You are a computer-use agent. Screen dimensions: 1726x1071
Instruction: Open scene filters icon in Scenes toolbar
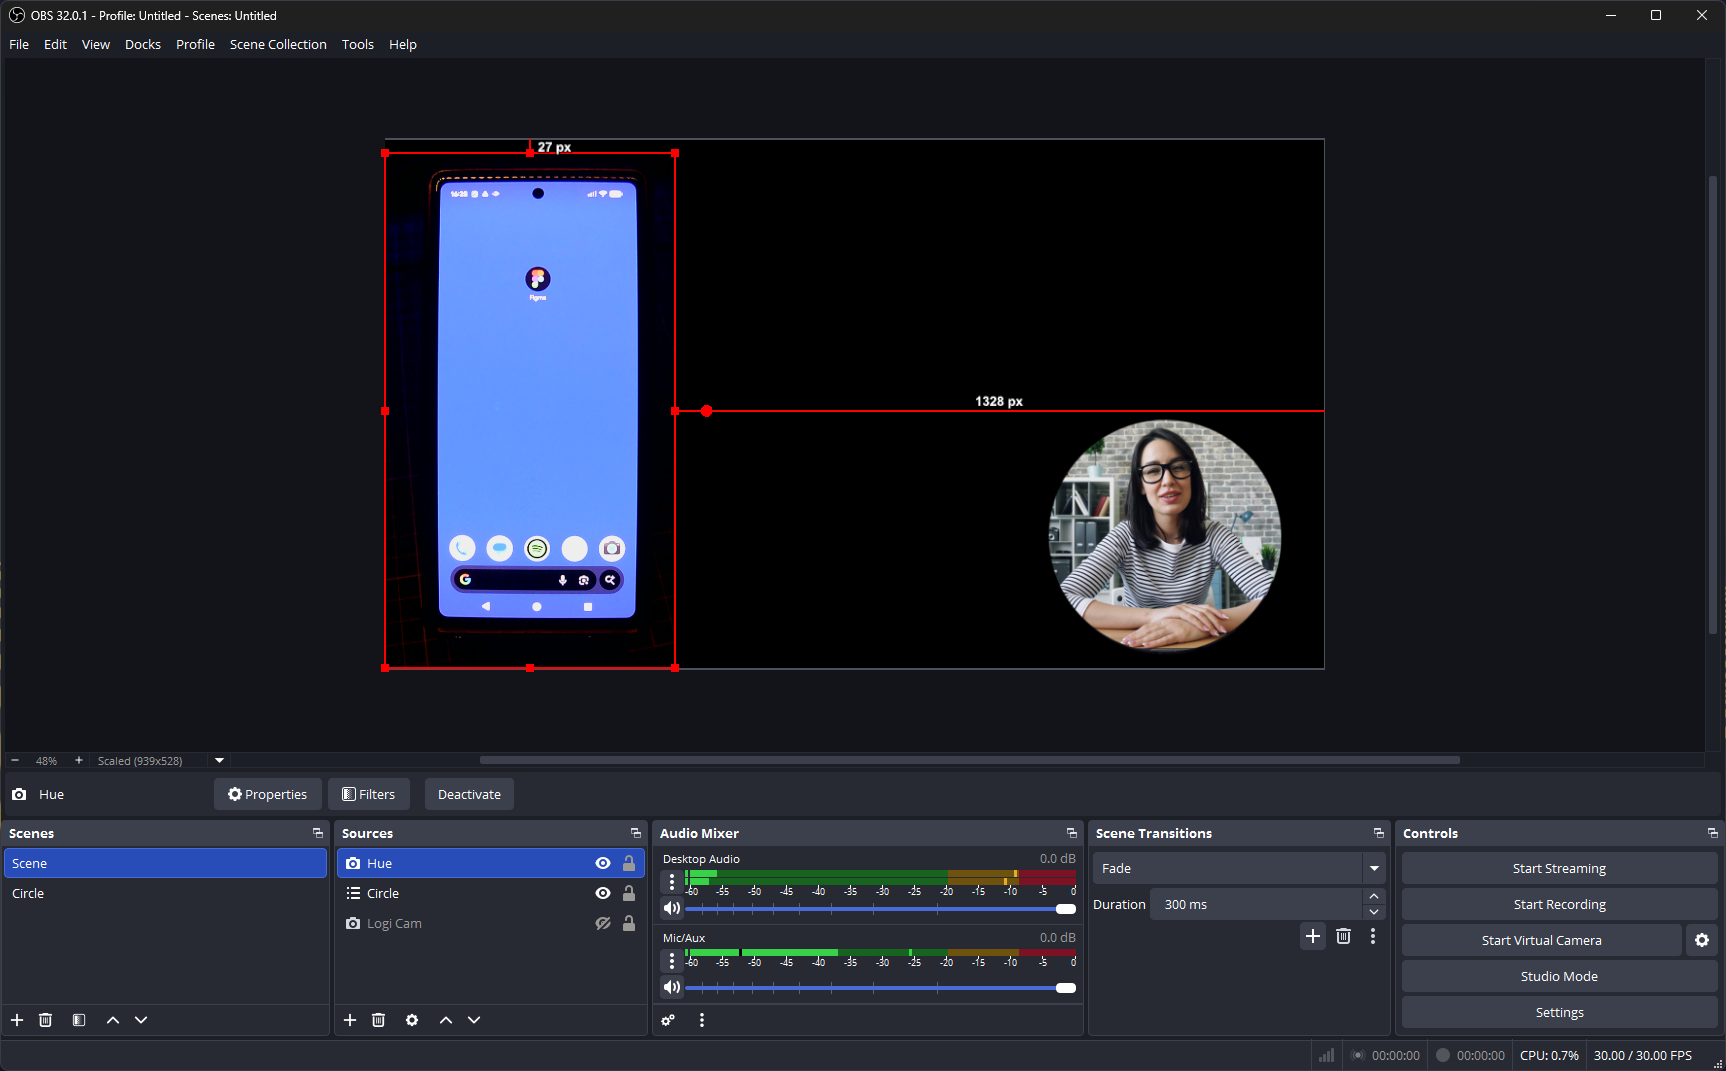79,1020
